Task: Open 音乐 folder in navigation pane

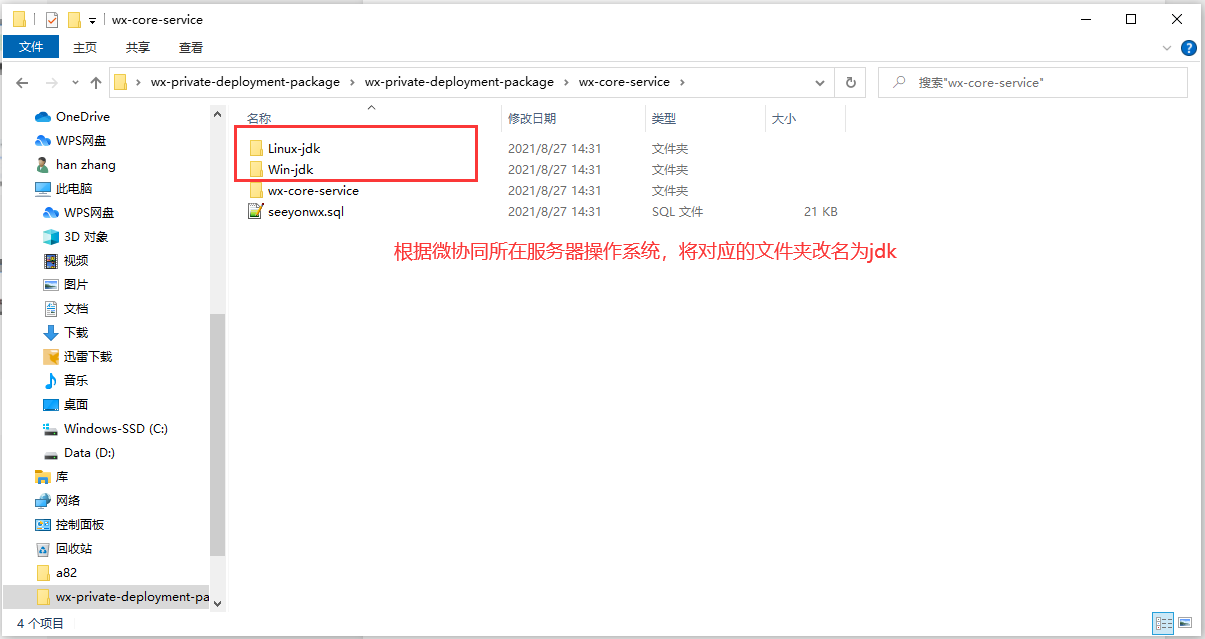Action: click(x=76, y=380)
